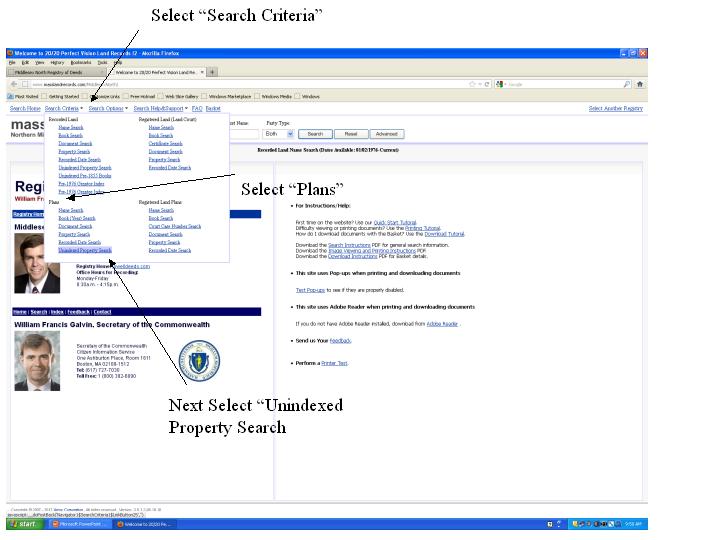Click the Windows Media bookmark

coord(273,96)
